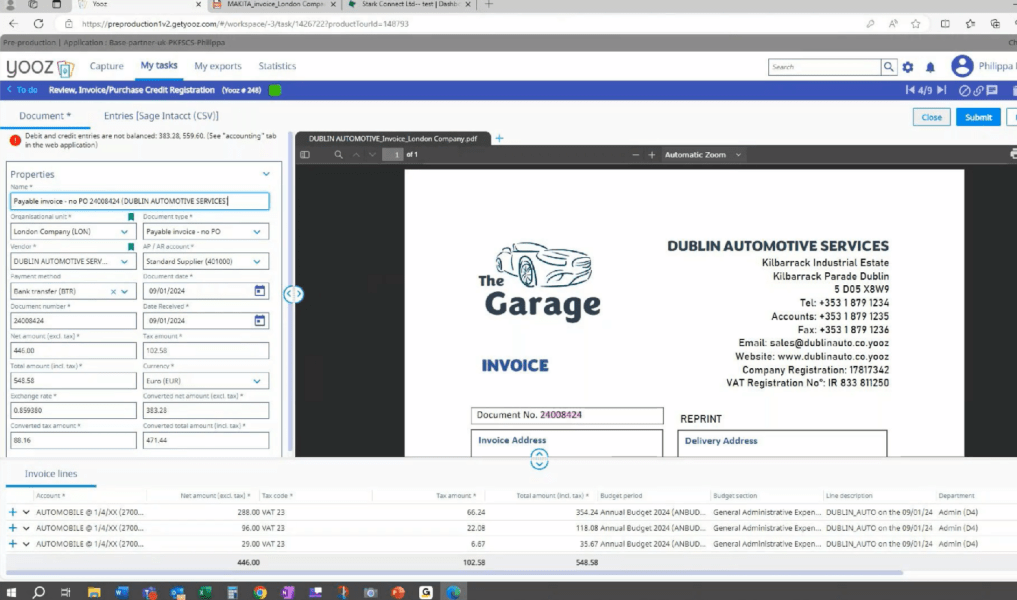Open the My exports menu
Viewport: 1017px width, 600px height.
pyautogui.click(x=218, y=66)
